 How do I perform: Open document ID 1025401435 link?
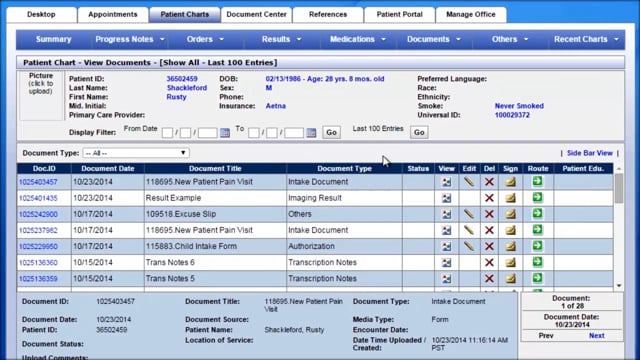pos(38,198)
